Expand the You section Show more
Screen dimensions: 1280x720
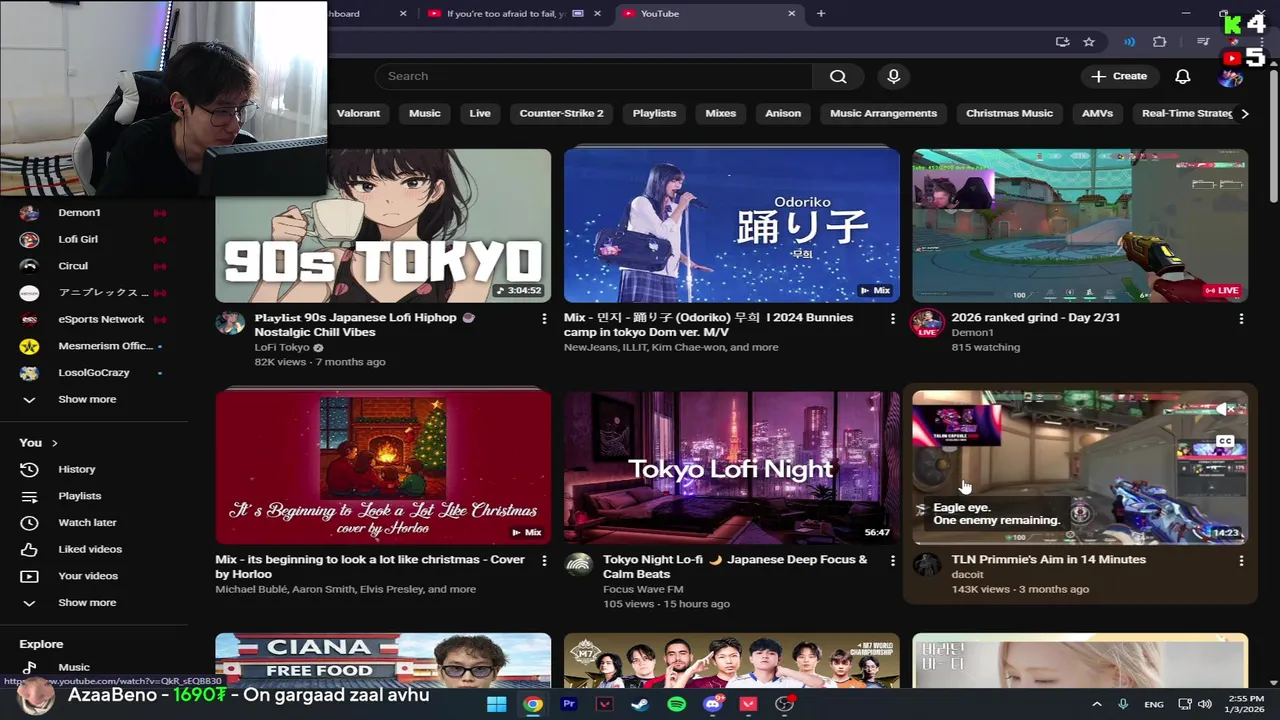(87, 603)
